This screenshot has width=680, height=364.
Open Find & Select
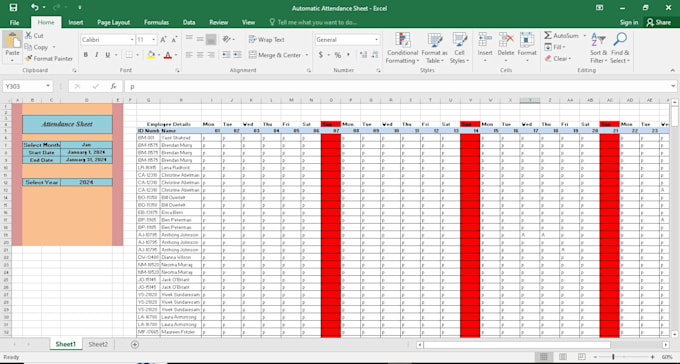(x=620, y=48)
